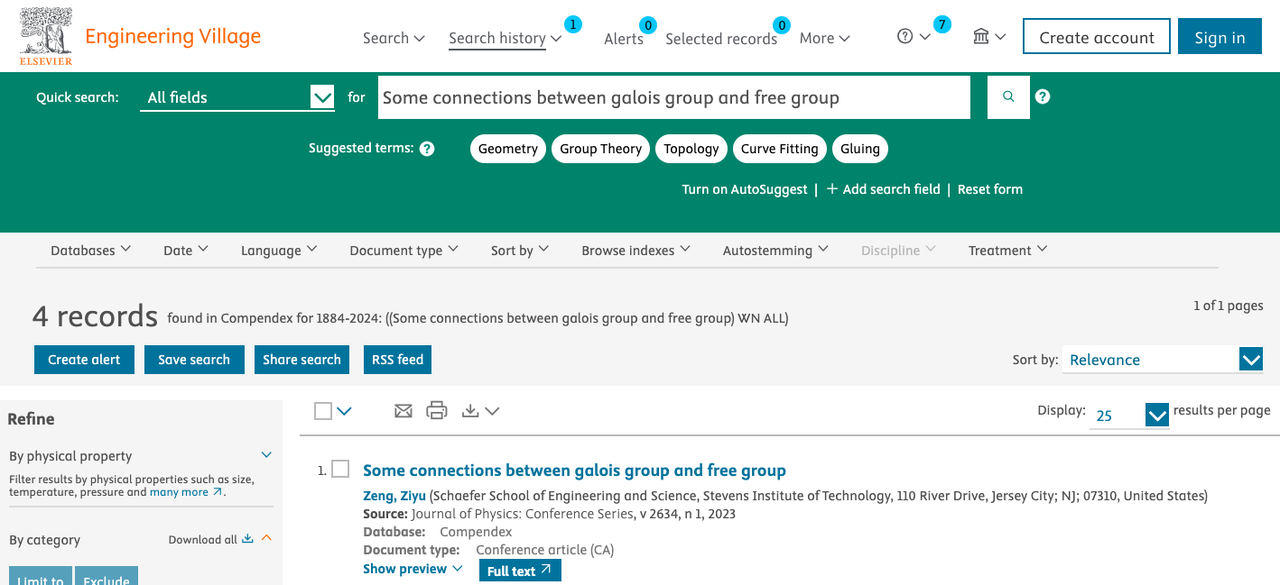Select the Group Theory suggested term
The width and height of the screenshot is (1280, 585).
coord(600,149)
